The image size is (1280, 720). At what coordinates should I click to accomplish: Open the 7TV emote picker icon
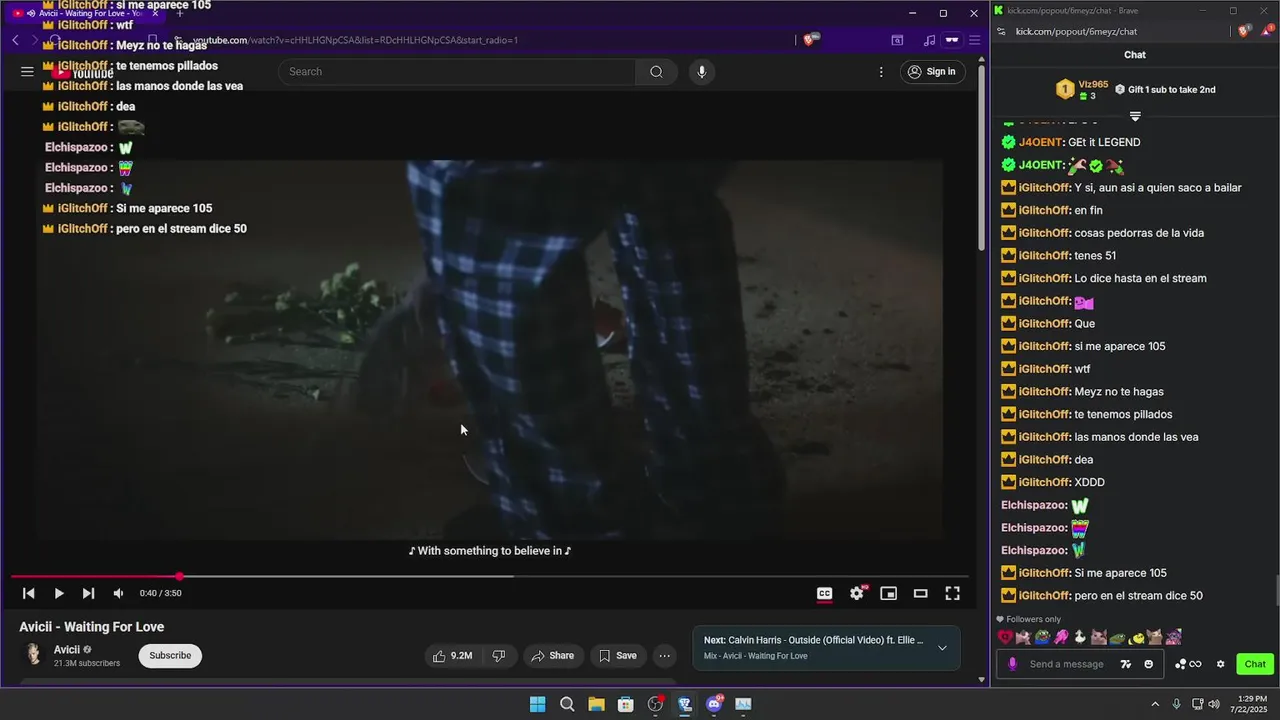[x=1126, y=664]
